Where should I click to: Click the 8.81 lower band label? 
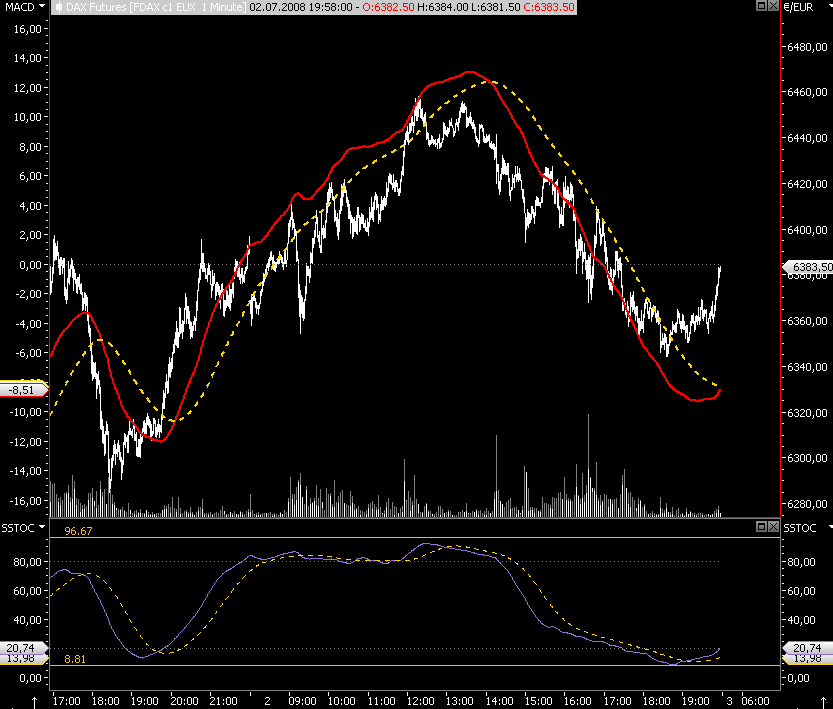75,659
